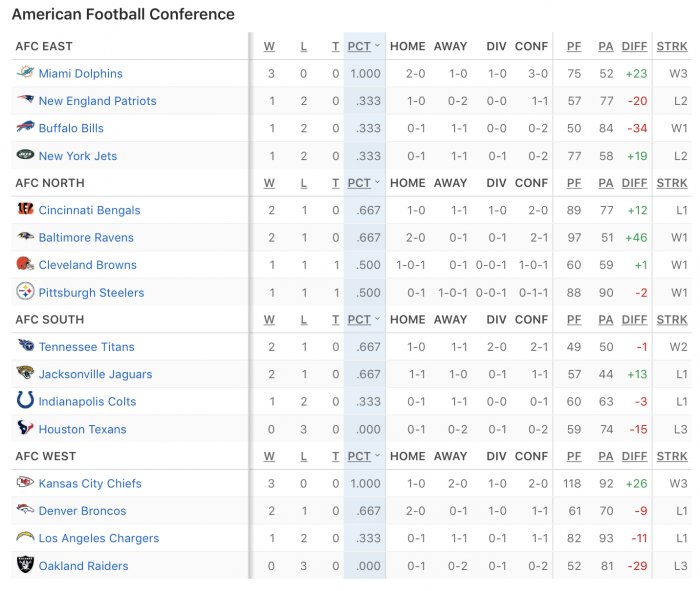Sort AFC North by STRK column header

pos(672,183)
